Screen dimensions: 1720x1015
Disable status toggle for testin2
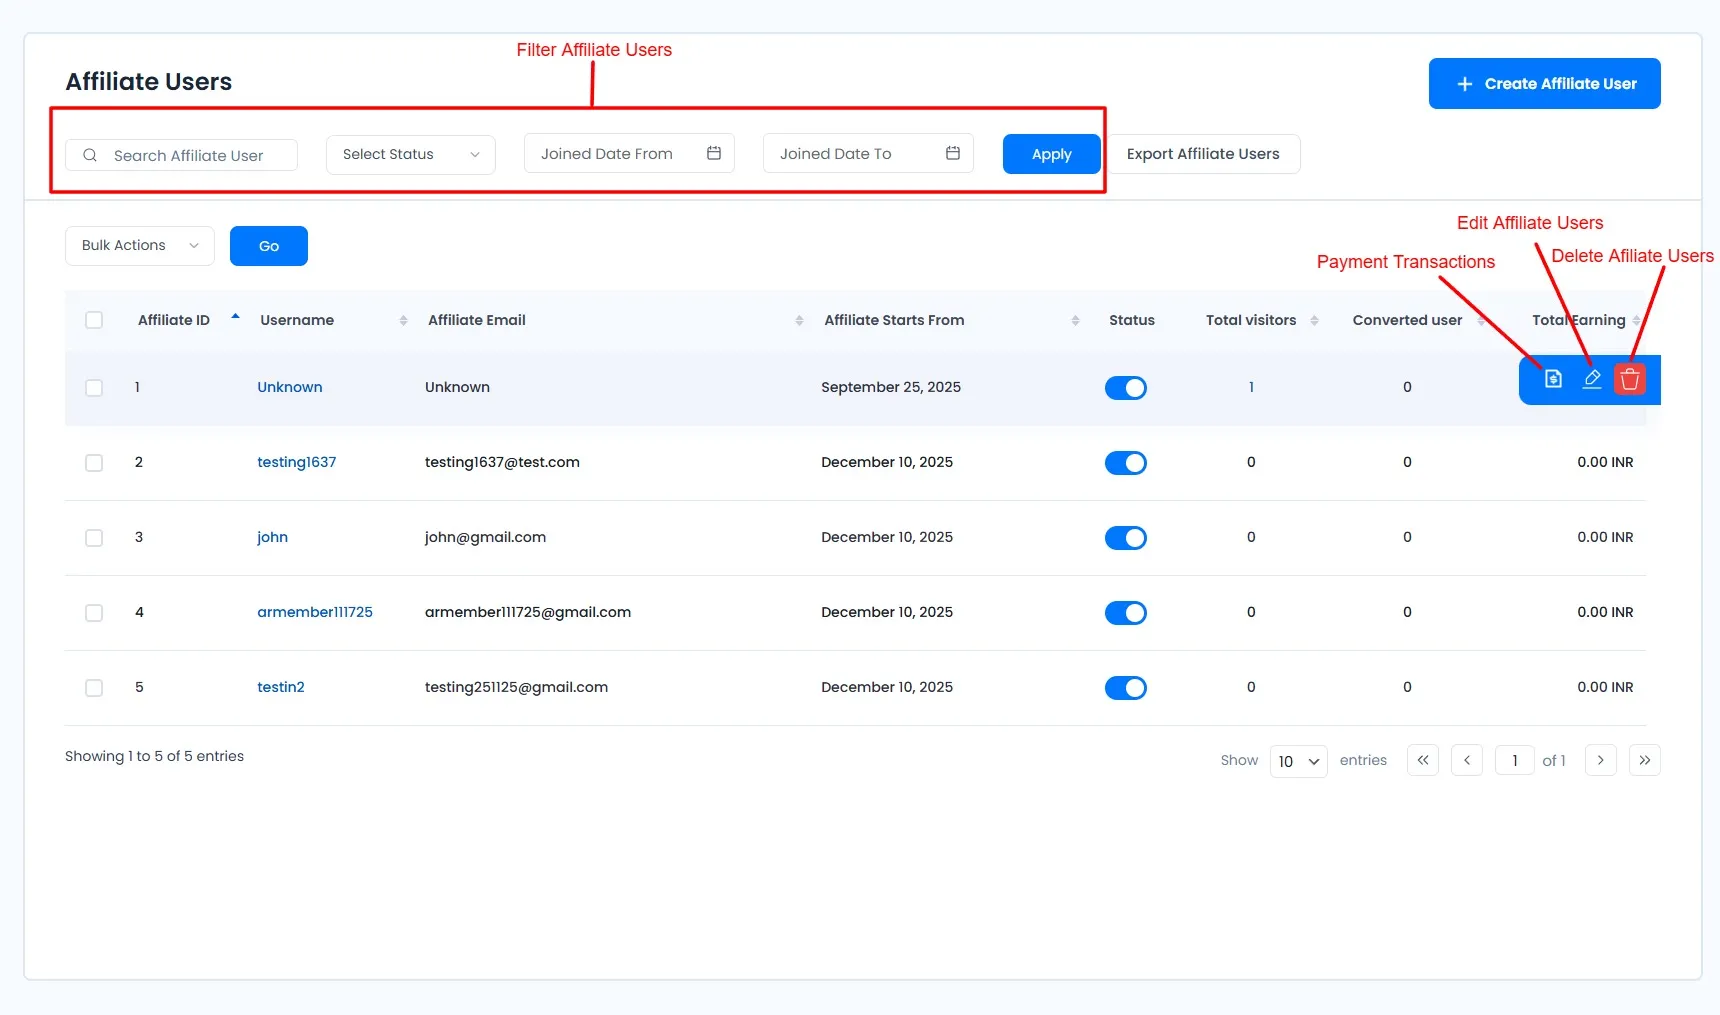[x=1125, y=688]
